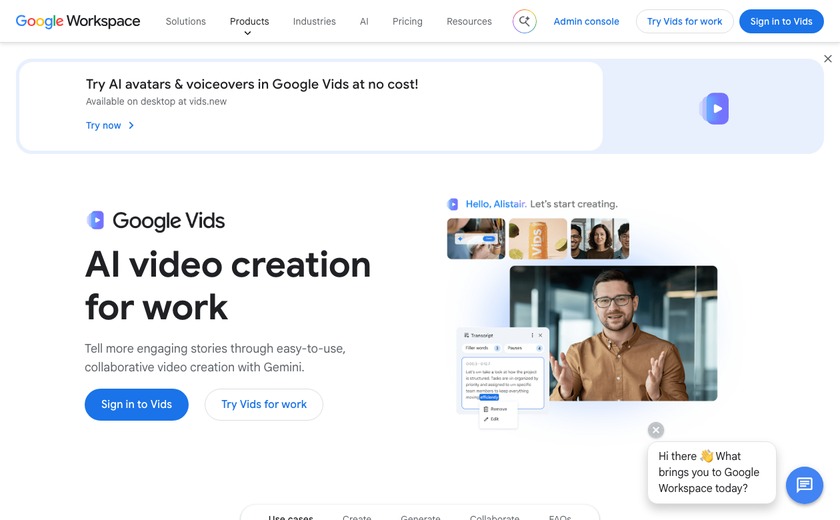The width and height of the screenshot is (840, 520).
Task: Click header Sign in to Vids button
Action: (781, 21)
